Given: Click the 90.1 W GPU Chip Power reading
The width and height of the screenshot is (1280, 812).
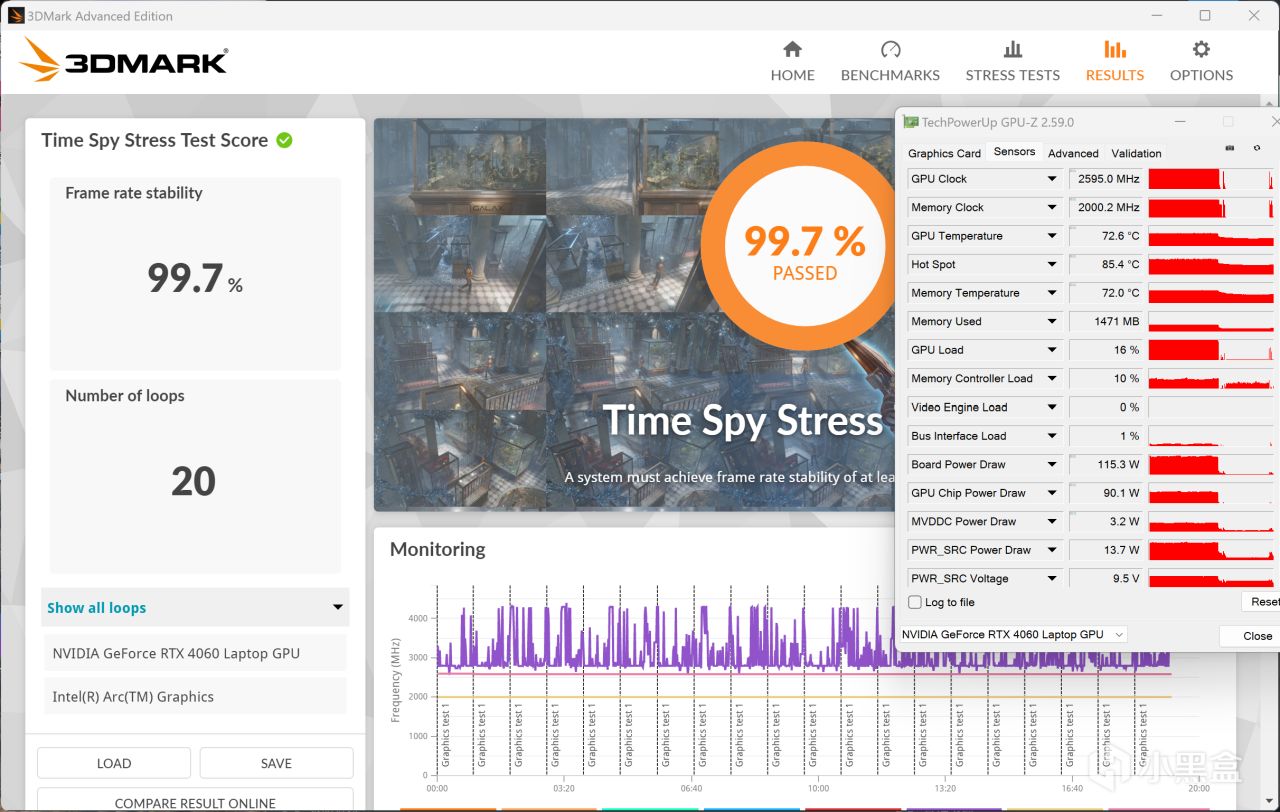Looking at the screenshot, I should click(x=1106, y=493).
